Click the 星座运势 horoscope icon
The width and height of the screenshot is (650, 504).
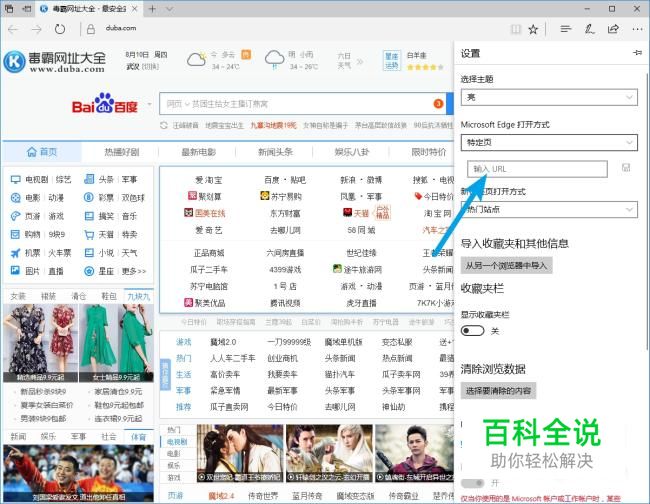[392, 61]
